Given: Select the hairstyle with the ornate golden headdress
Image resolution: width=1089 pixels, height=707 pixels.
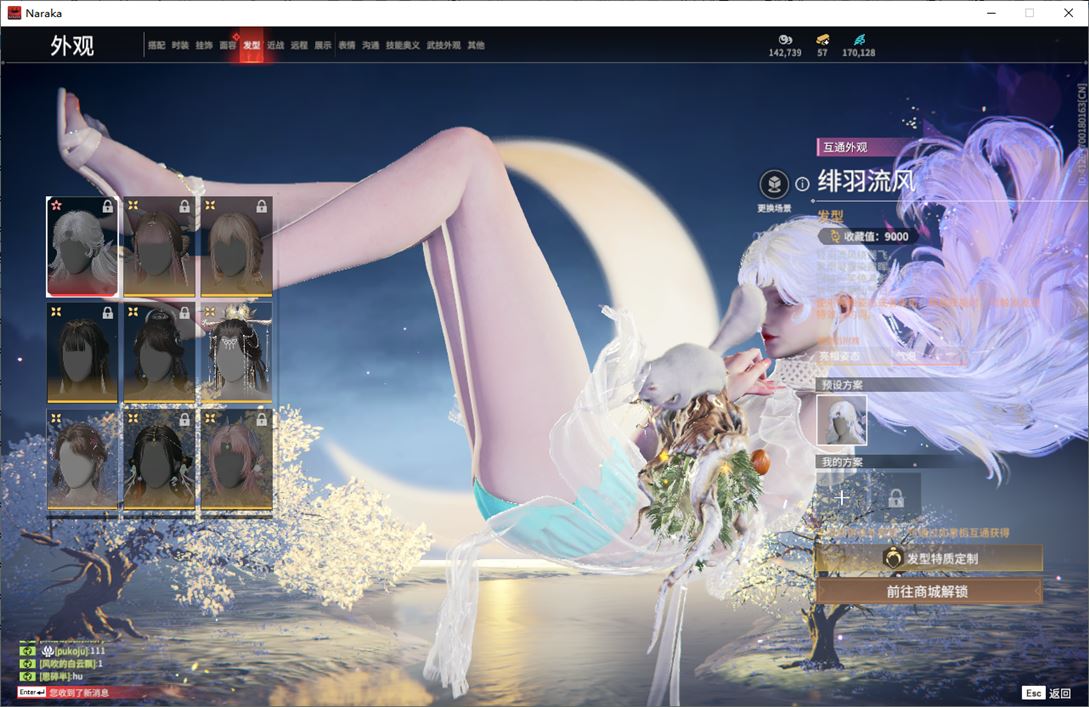Looking at the screenshot, I should point(236,353).
